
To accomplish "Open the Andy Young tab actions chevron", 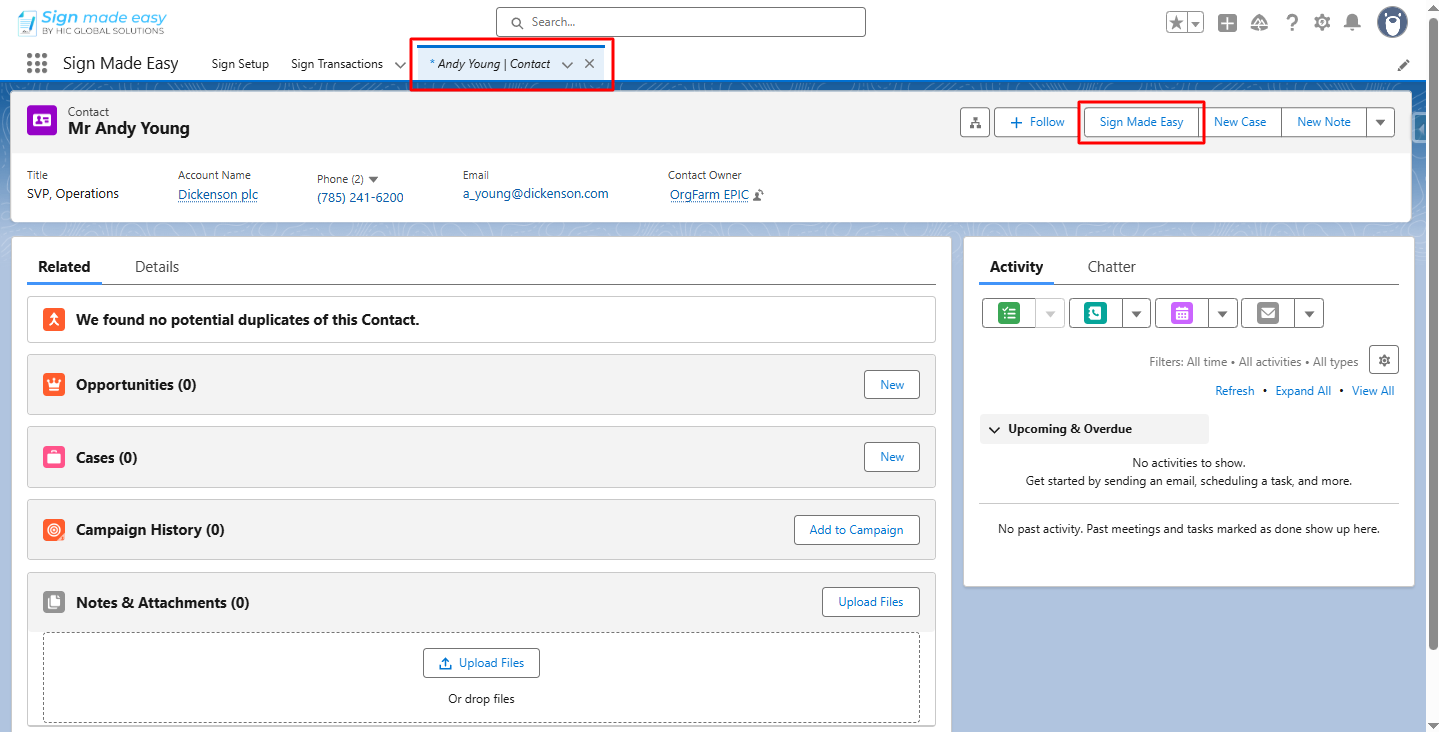I will (567, 65).
